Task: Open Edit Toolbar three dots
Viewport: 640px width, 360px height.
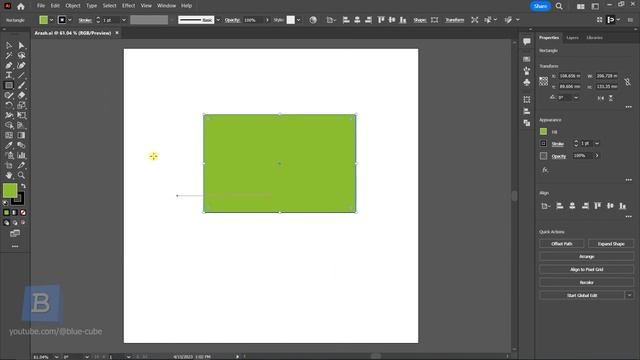Action: 15,246
